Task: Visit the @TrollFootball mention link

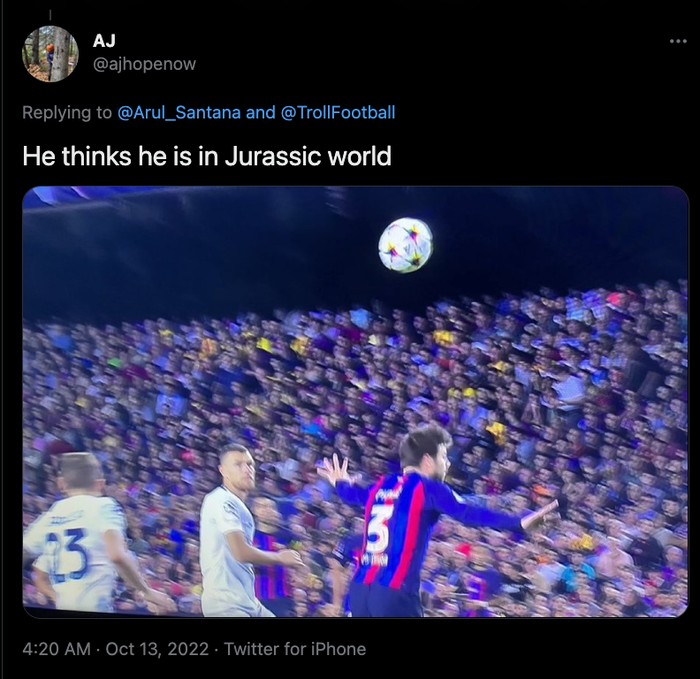Action: (x=338, y=112)
